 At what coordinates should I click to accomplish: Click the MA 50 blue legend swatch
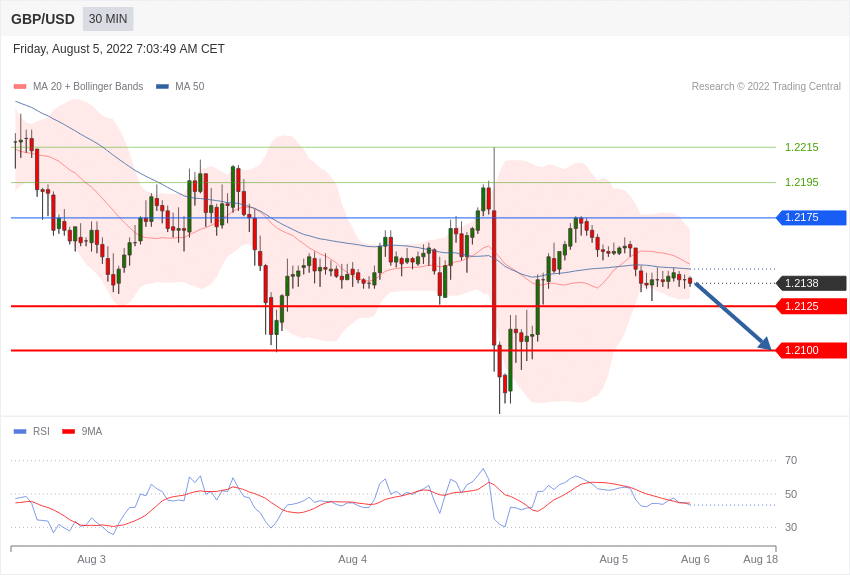(162, 87)
